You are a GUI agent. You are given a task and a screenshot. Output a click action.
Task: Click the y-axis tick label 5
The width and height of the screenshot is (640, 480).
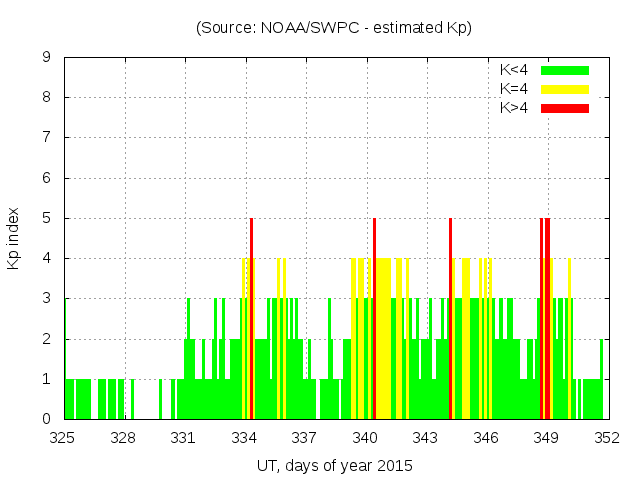(47, 218)
